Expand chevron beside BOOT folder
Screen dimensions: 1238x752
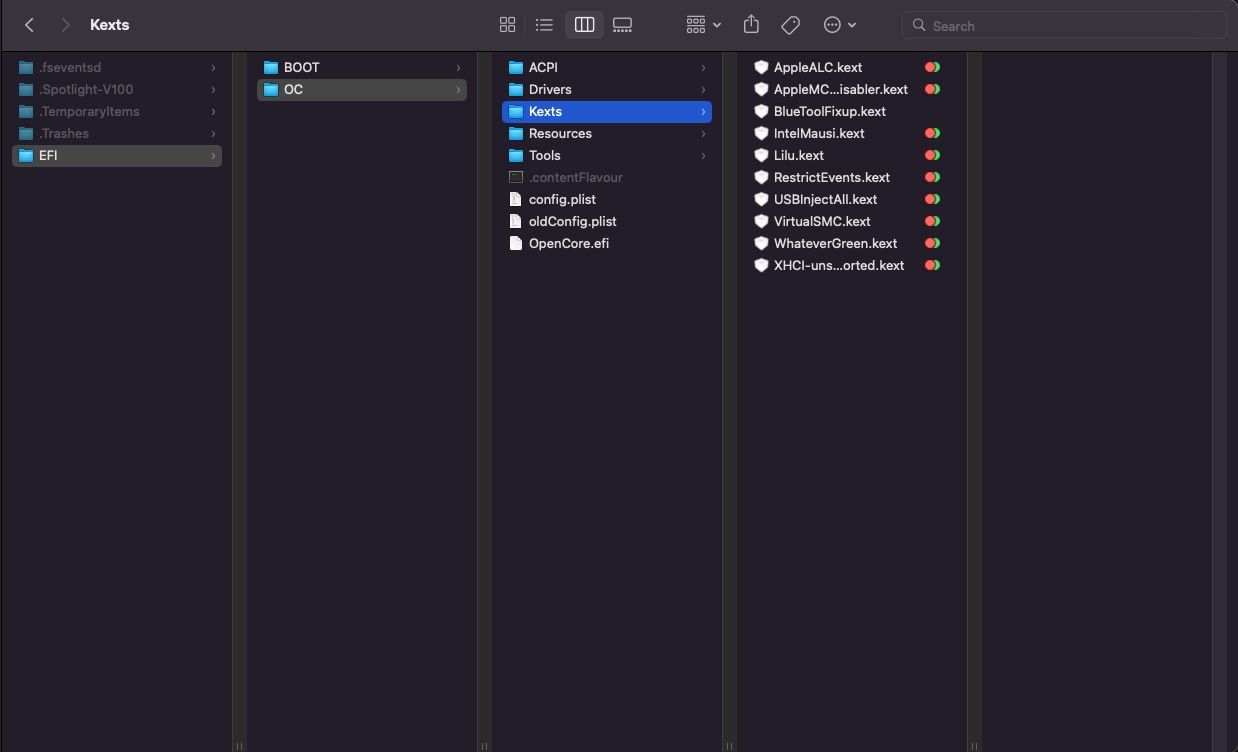coord(458,67)
